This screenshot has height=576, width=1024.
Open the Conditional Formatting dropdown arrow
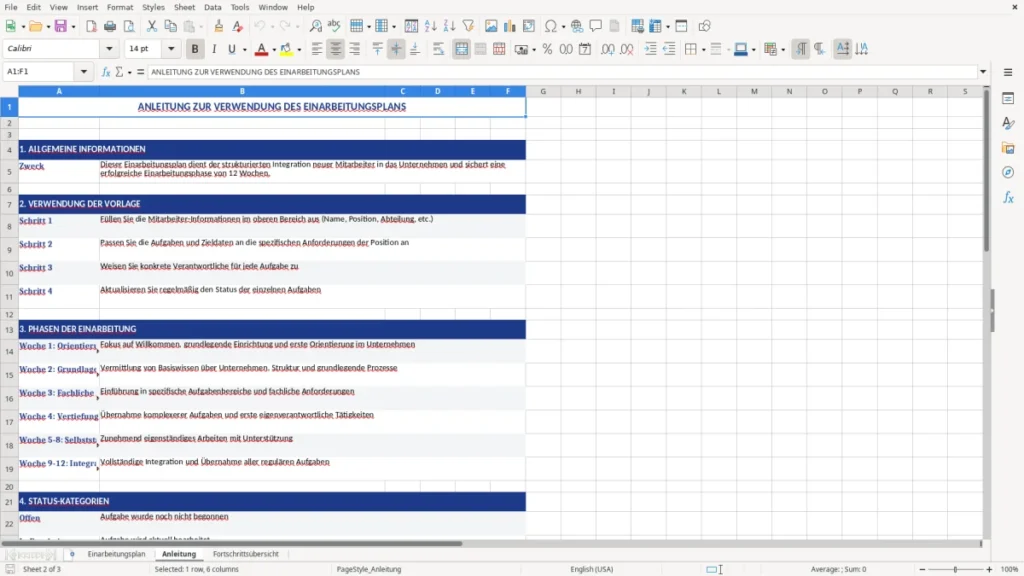pyautogui.click(x=783, y=50)
